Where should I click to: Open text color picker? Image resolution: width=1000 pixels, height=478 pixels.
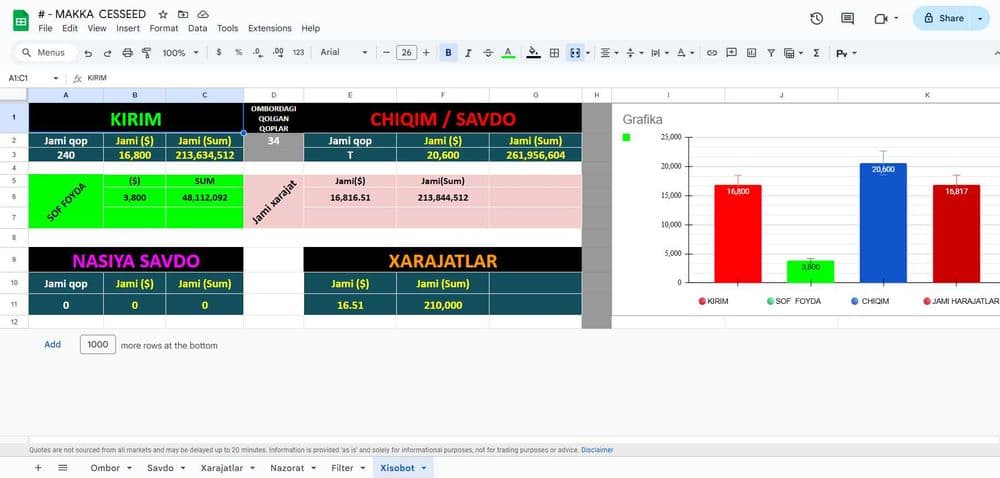pos(508,53)
